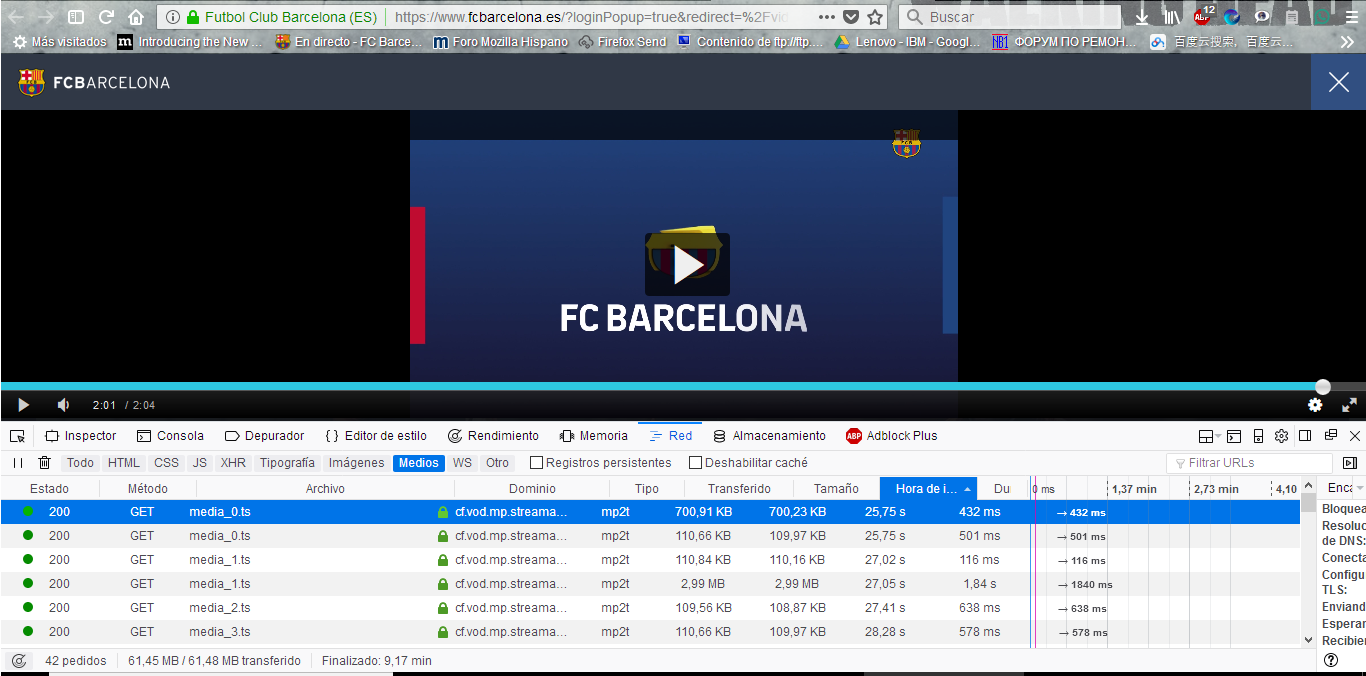This screenshot has height=676, width=1366.
Task: Expand the bookmarks toolbar overflow chevron
Action: pos(1346,42)
